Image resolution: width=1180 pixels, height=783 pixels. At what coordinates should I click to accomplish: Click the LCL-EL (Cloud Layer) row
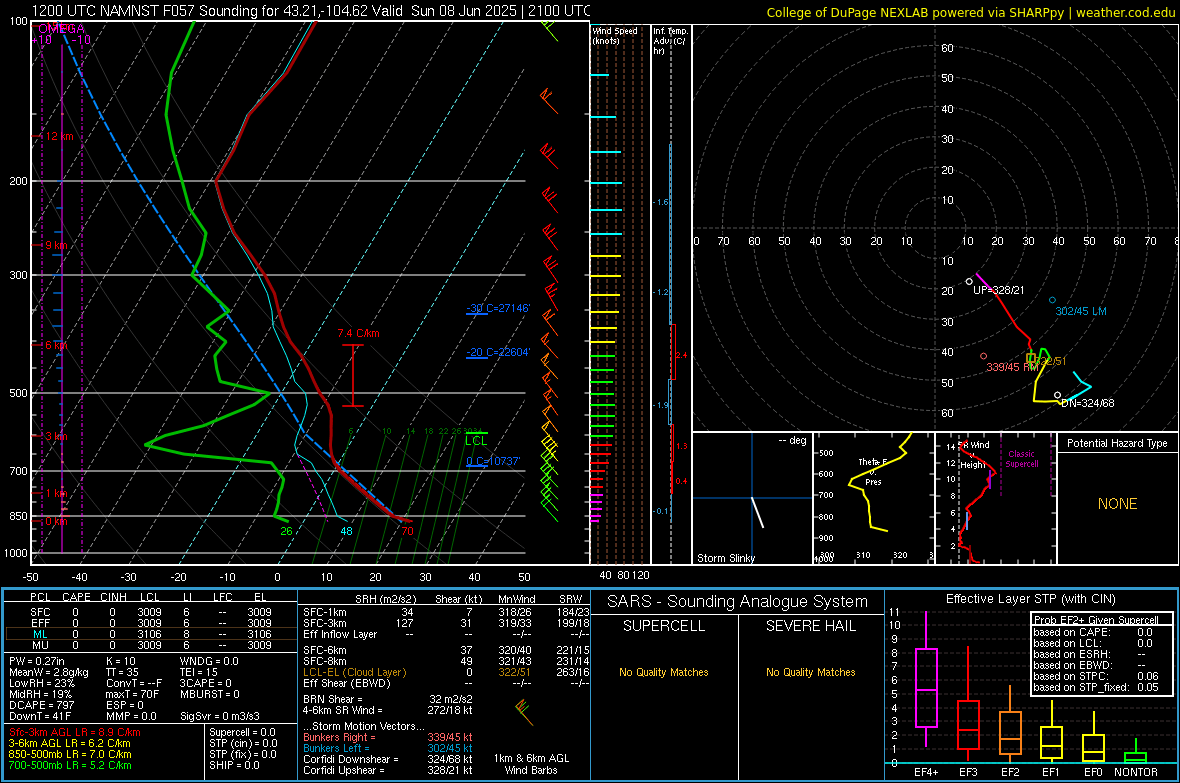tap(446, 672)
